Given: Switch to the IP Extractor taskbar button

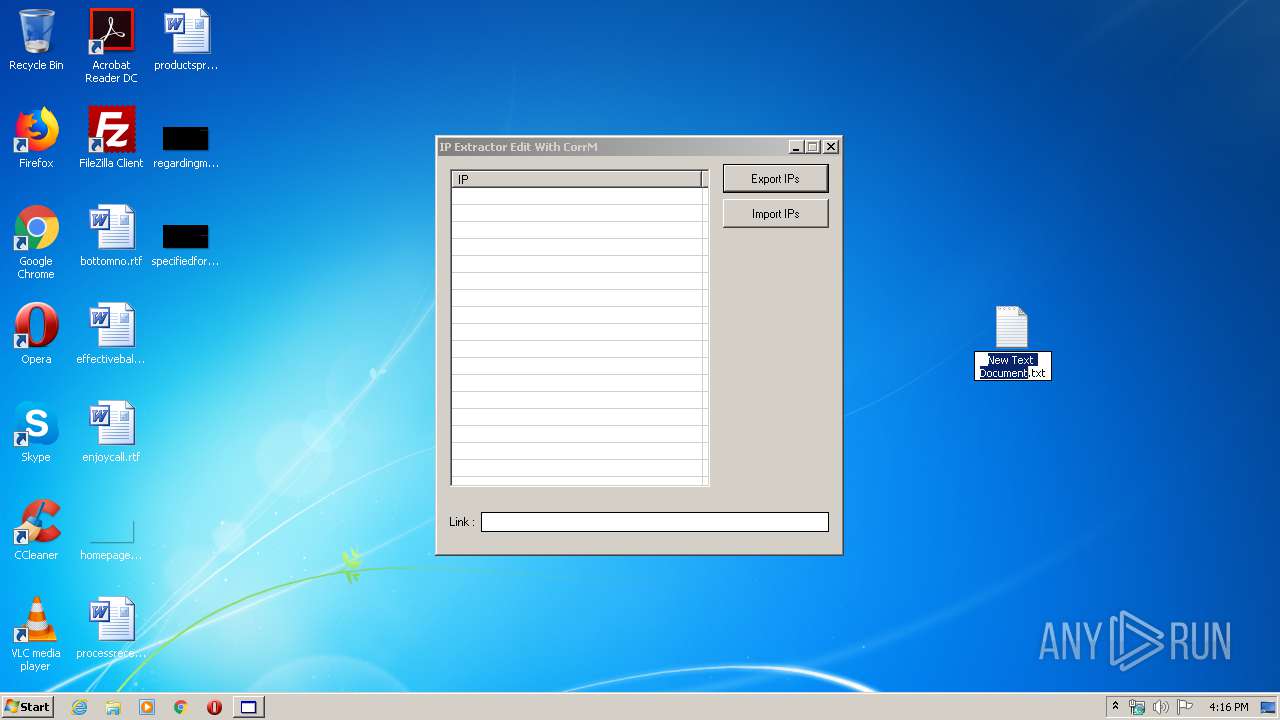Looking at the screenshot, I should click(248, 707).
